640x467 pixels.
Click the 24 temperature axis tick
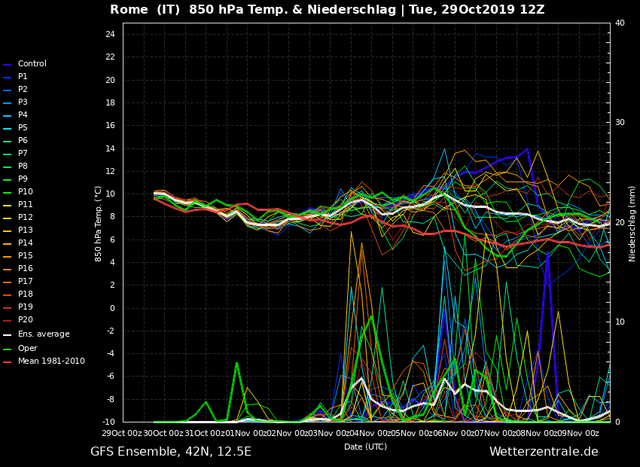coord(110,34)
